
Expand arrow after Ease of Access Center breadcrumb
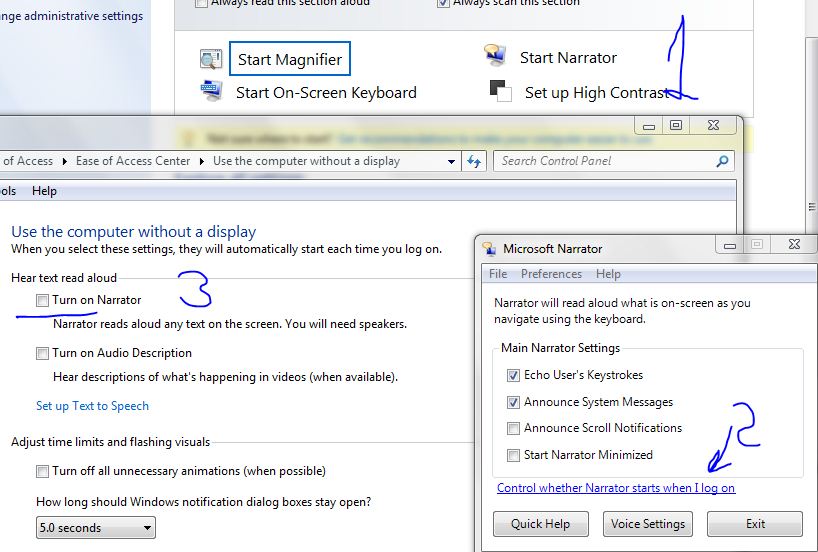[x=201, y=161]
